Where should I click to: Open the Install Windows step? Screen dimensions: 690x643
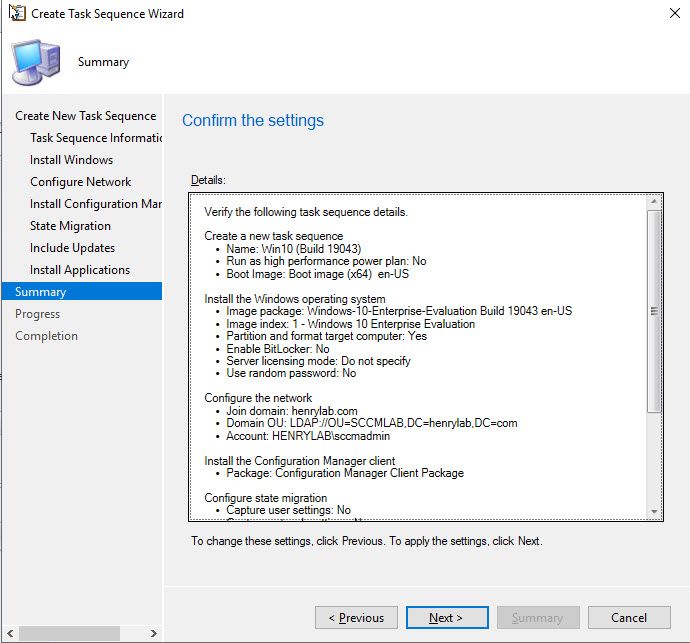pos(71,160)
